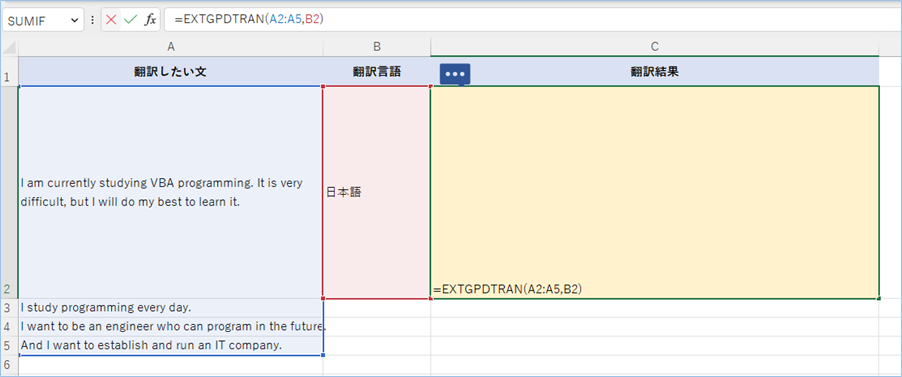Click the EXTGPDTRAN formula inside cell C2
This screenshot has width=902, height=377.
[x=507, y=289]
